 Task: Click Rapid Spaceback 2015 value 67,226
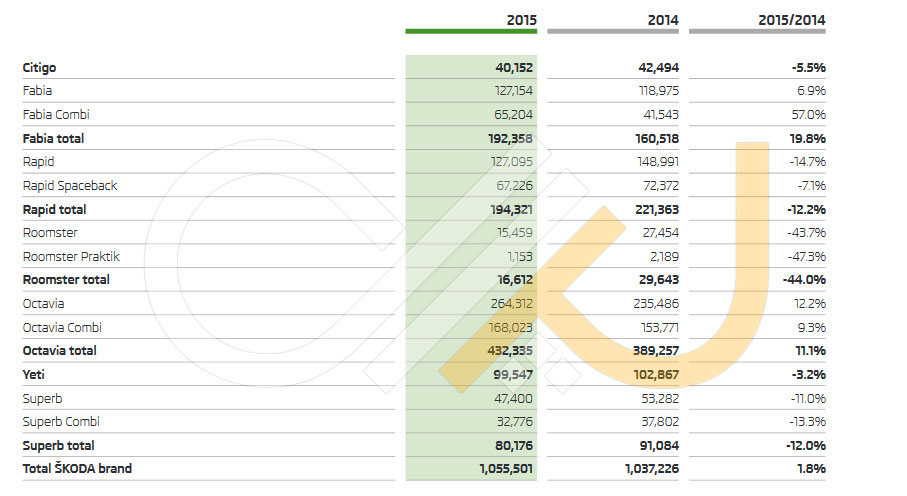[x=514, y=186]
